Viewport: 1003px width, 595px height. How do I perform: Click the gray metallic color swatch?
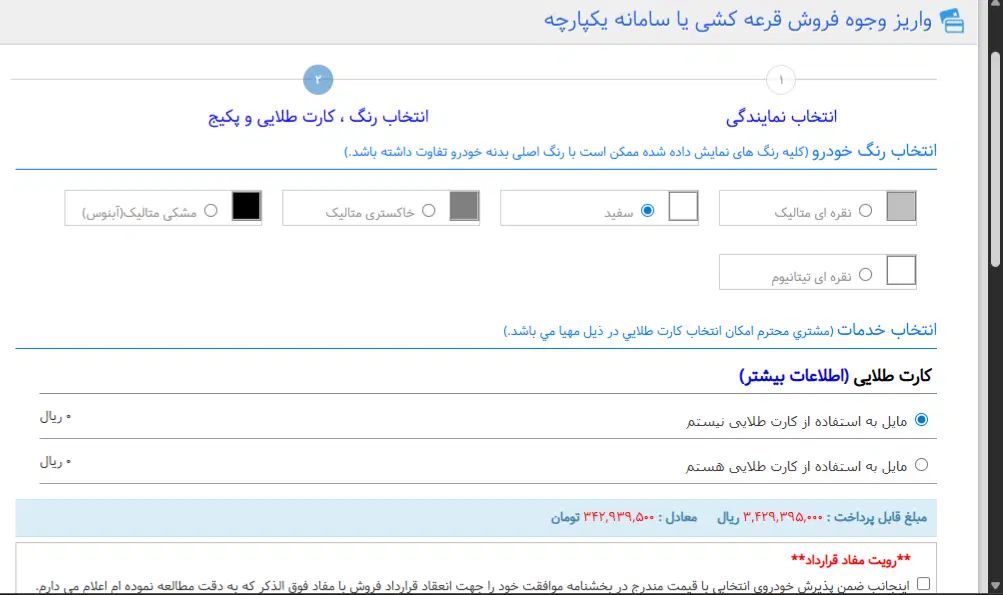point(464,207)
